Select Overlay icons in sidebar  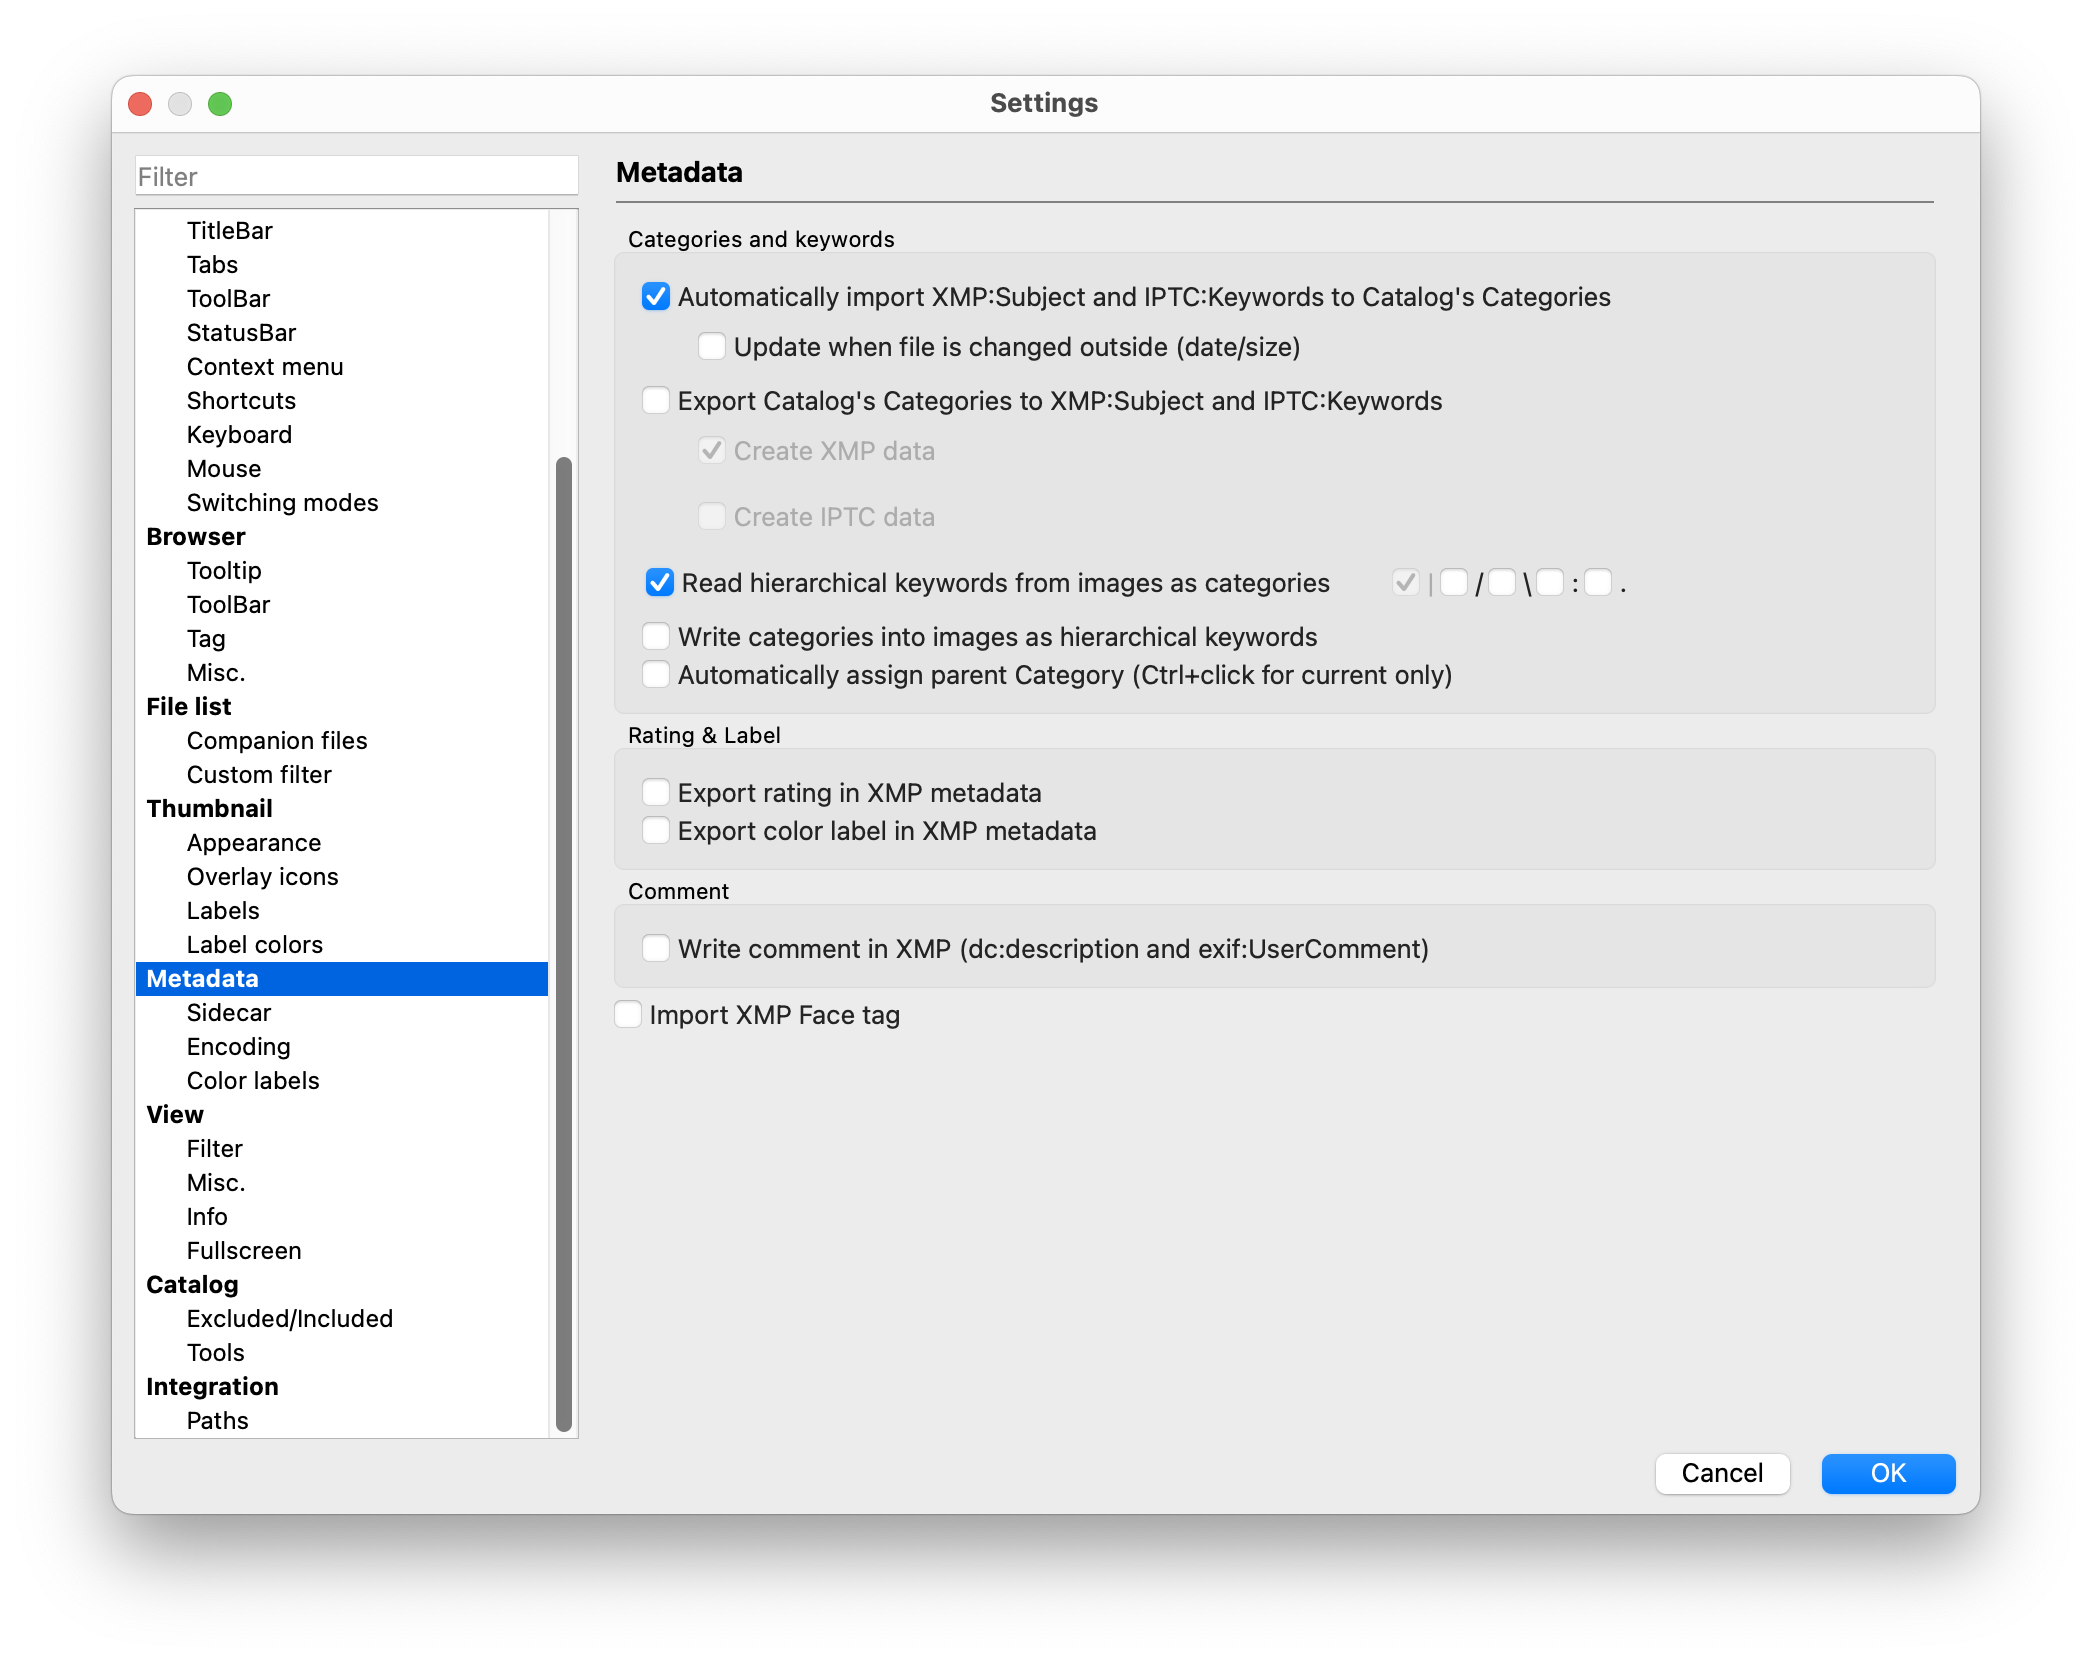tap(262, 877)
